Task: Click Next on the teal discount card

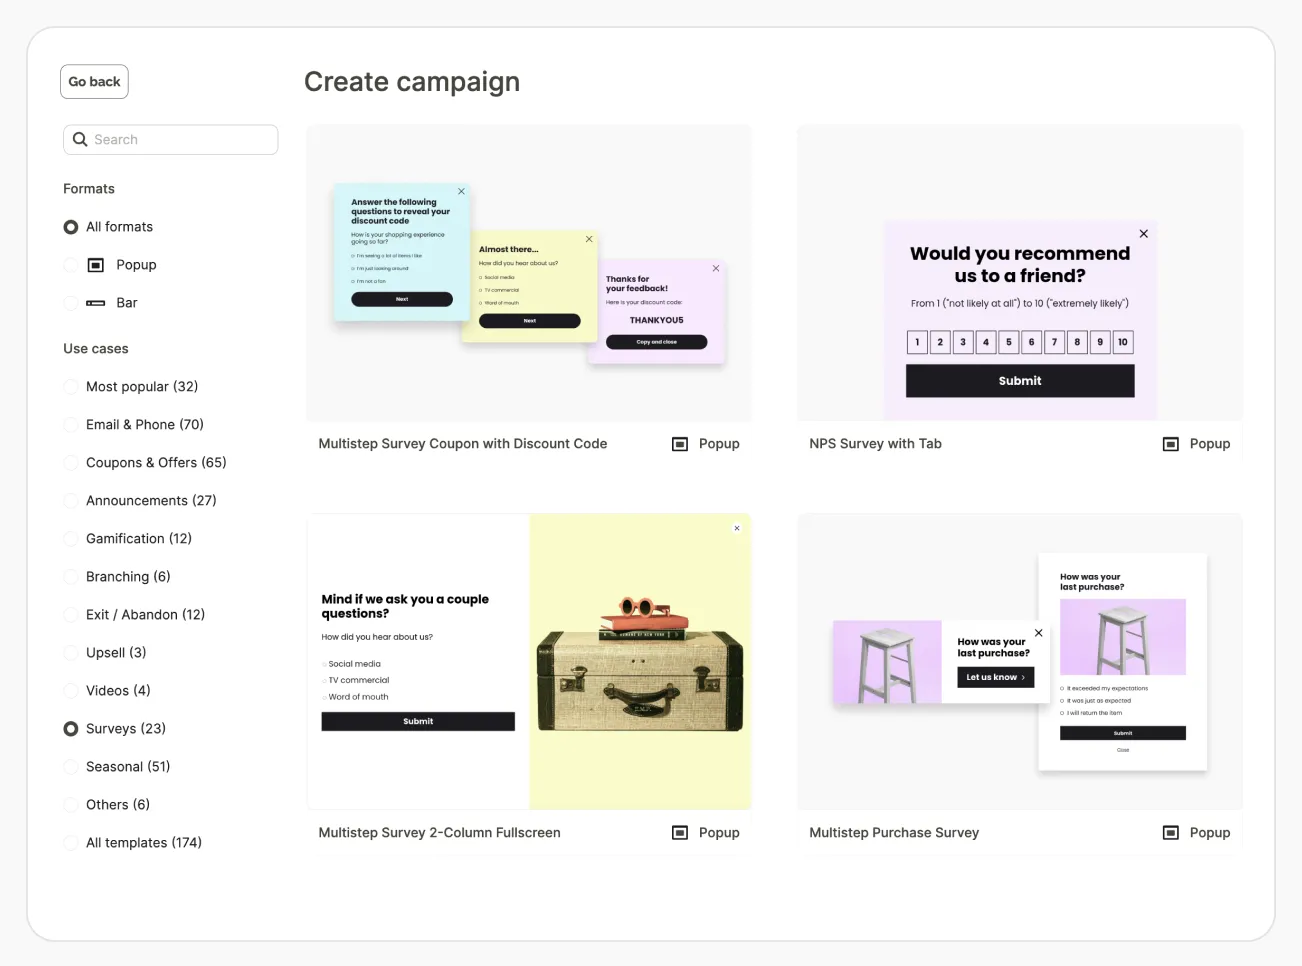Action: 402,299
